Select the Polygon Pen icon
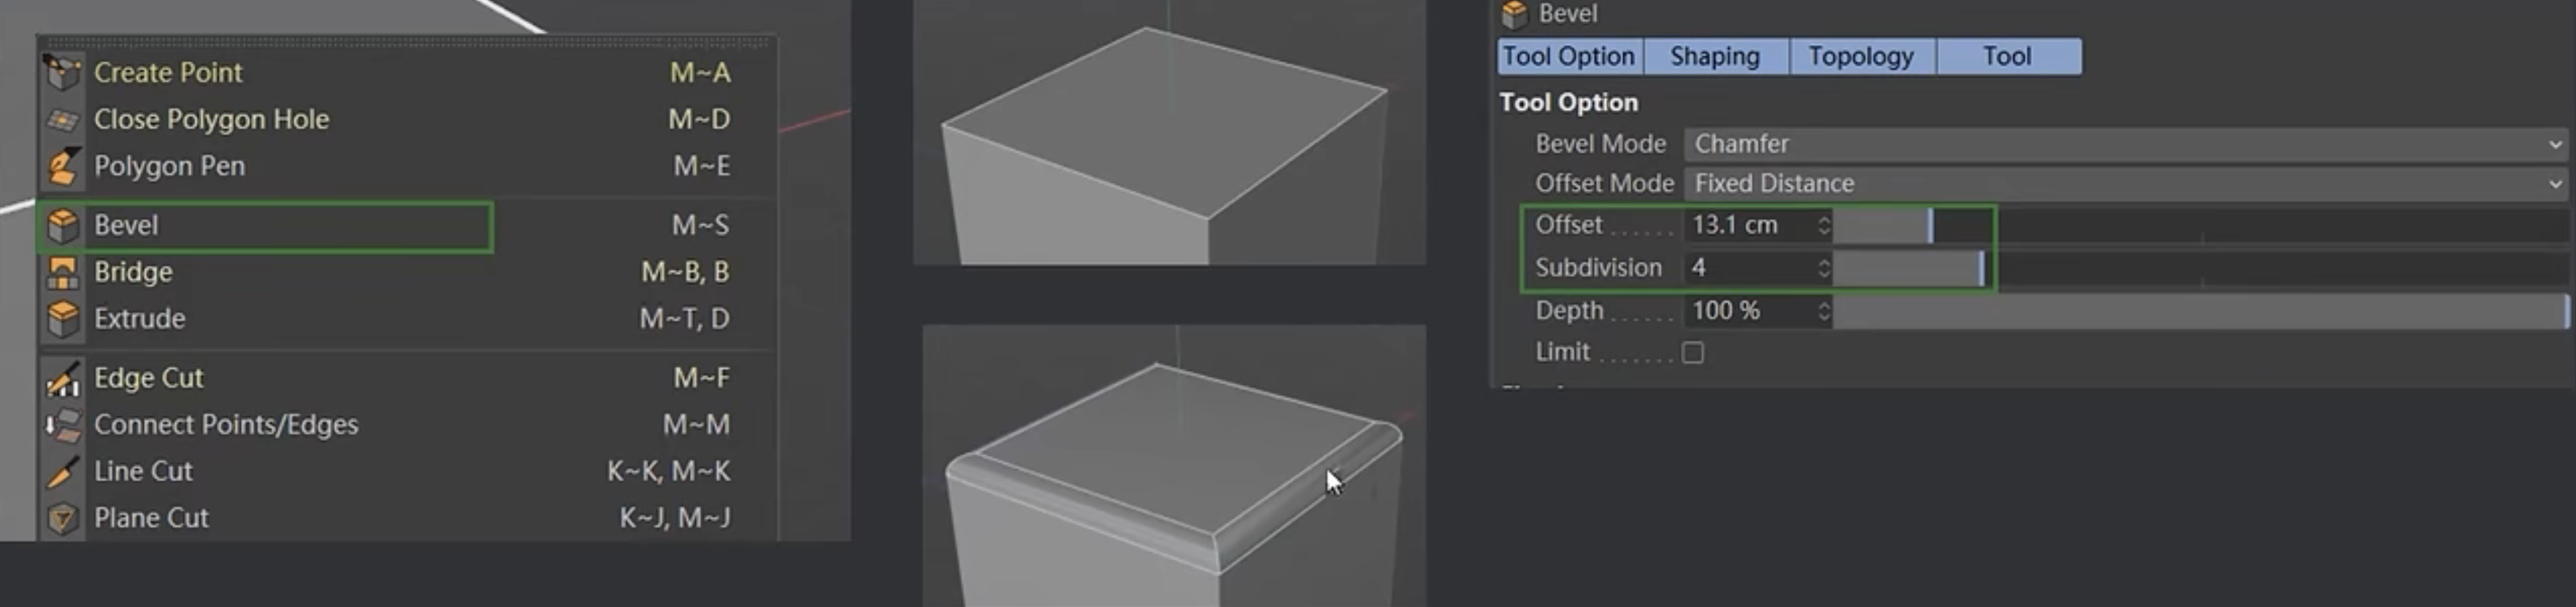Image resolution: width=2576 pixels, height=607 pixels. click(63, 166)
